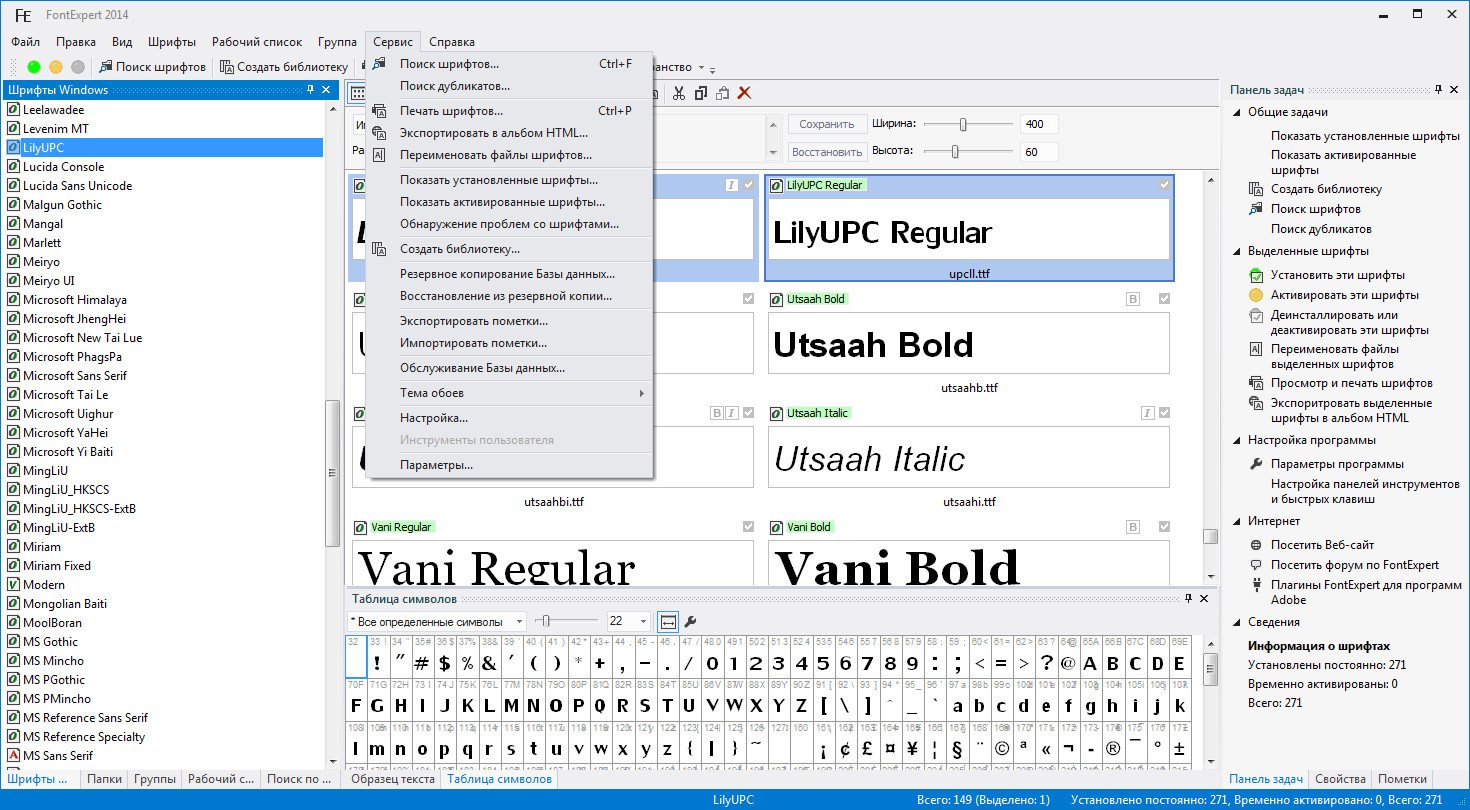The image size is (1470, 810).
Task: Click the wrench settings icon in character table
Action: pos(690,622)
